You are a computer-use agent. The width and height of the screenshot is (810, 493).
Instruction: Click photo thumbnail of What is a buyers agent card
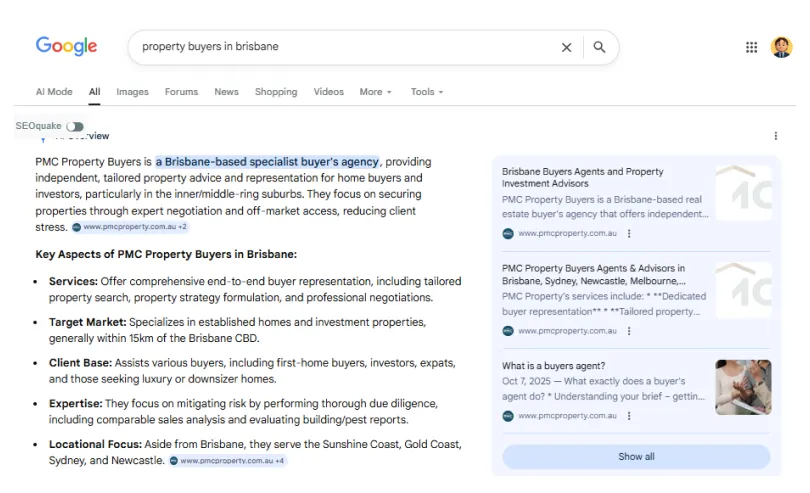click(x=743, y=388)
